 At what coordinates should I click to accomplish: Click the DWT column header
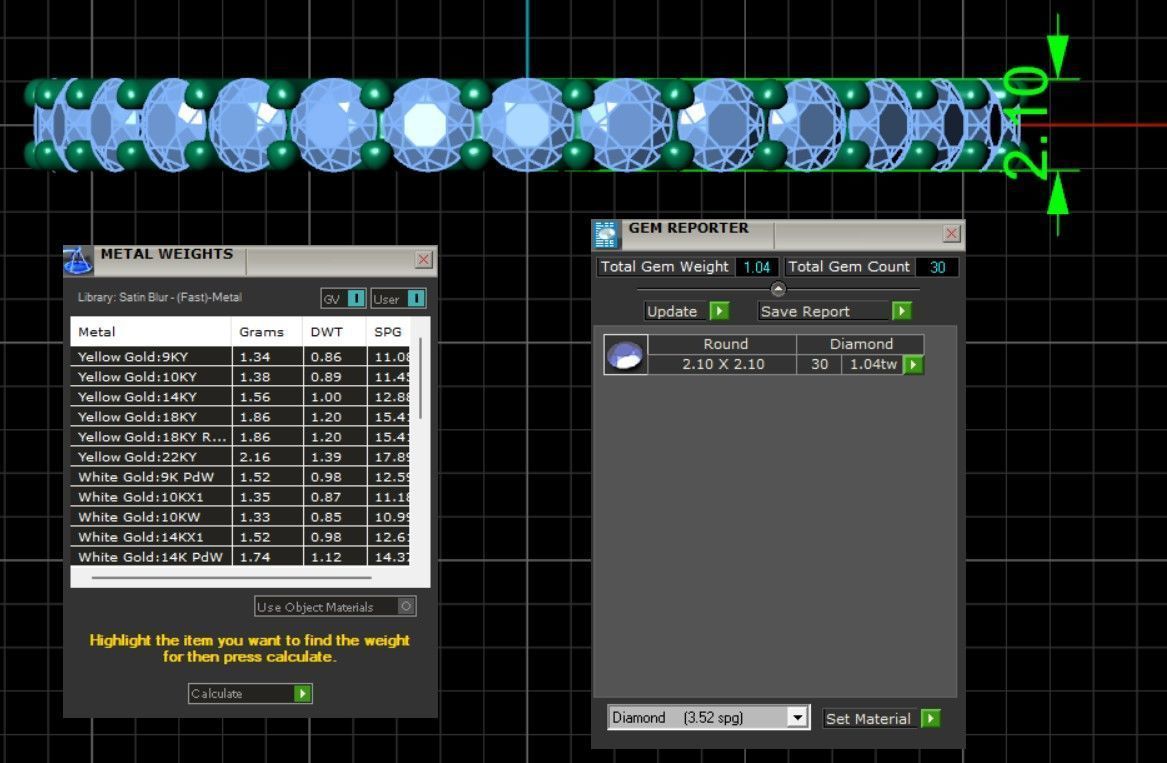tap(334, 332)
